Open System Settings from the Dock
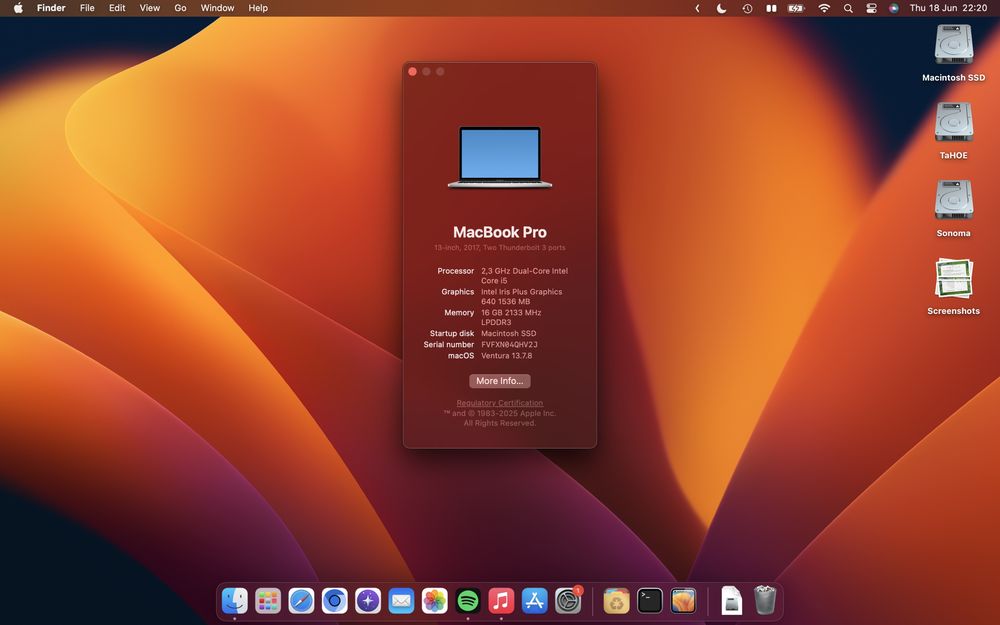 (x=568, y=601)
